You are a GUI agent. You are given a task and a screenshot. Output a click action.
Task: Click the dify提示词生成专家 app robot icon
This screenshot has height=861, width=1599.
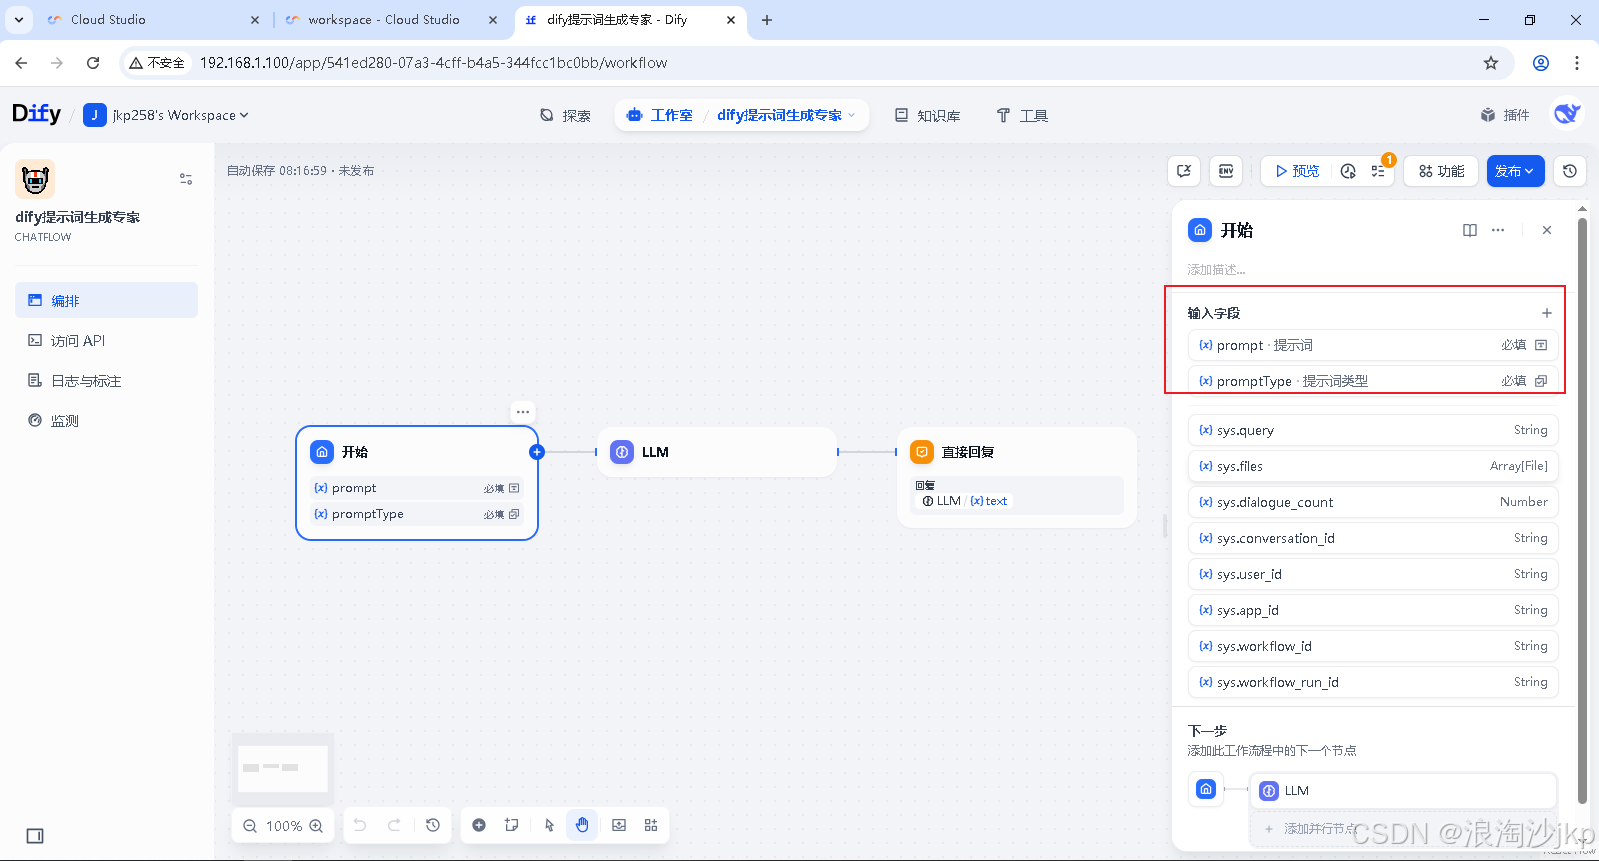click(x=35, y=179)
